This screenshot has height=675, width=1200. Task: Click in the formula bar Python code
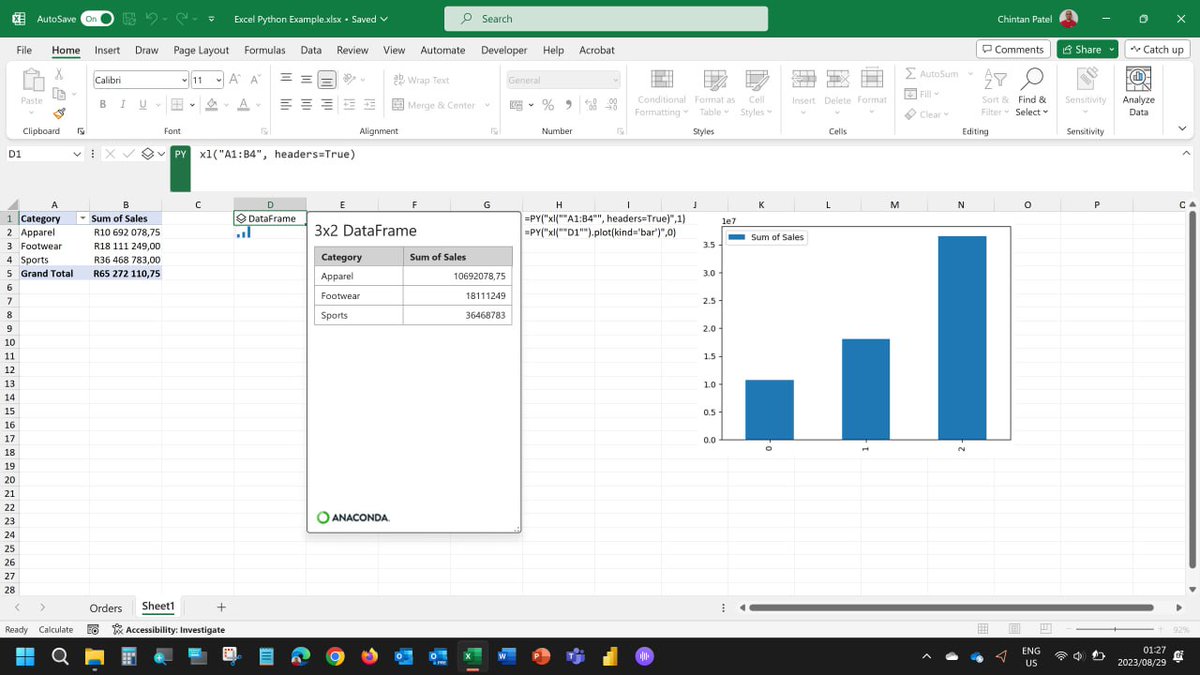pos(277,154)
